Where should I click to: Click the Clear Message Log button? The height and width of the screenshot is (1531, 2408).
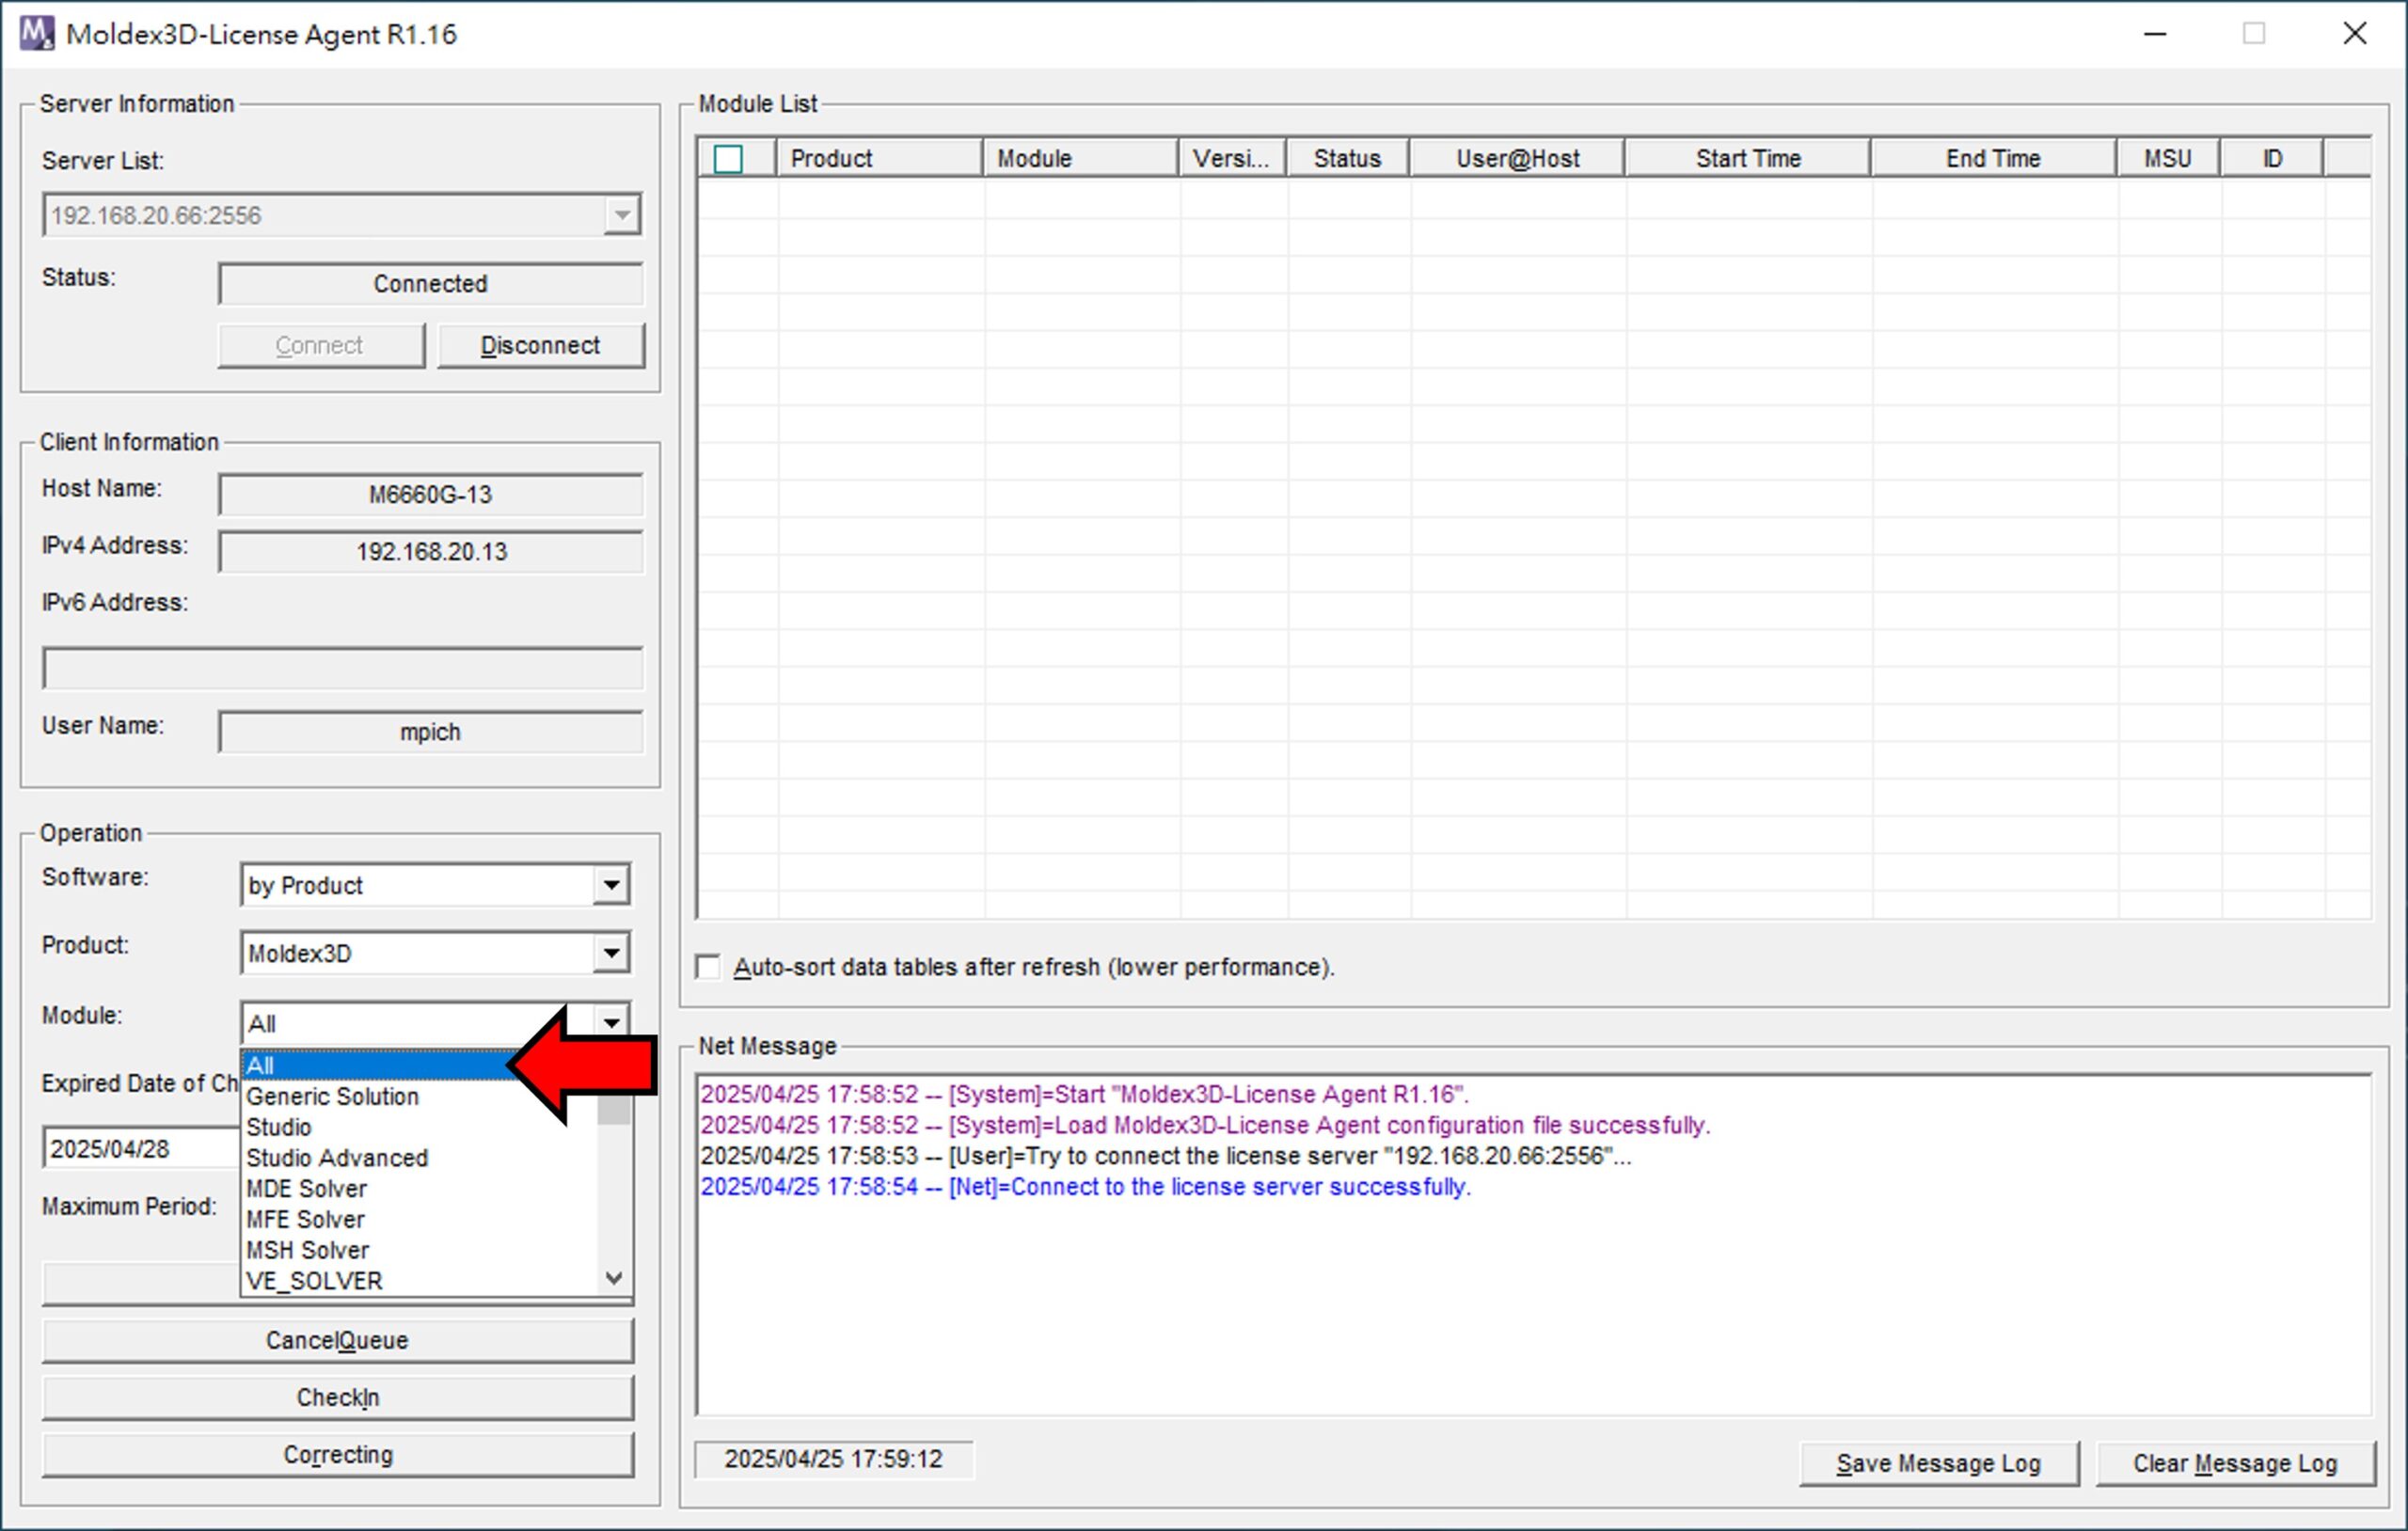coord(2234,1463)
